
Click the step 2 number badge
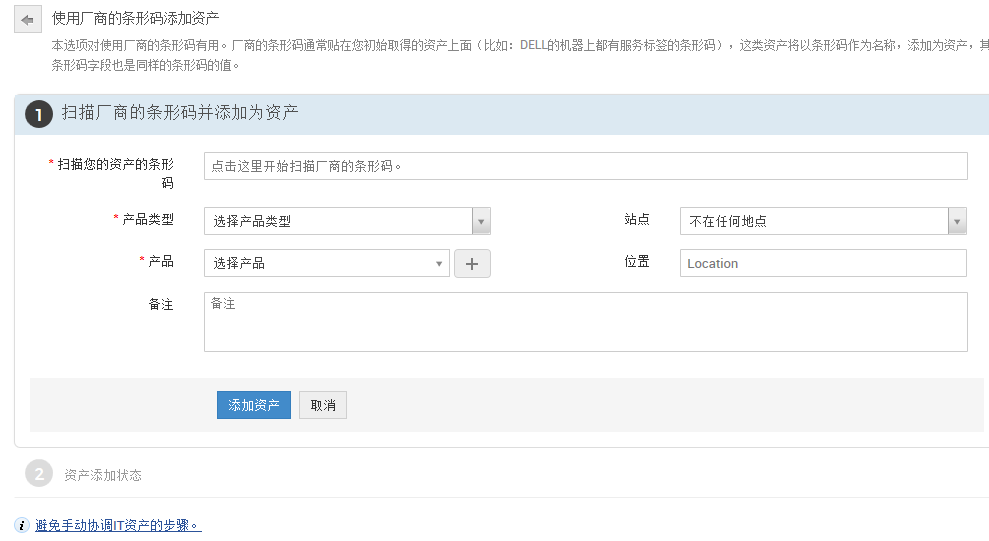(39, 474)
